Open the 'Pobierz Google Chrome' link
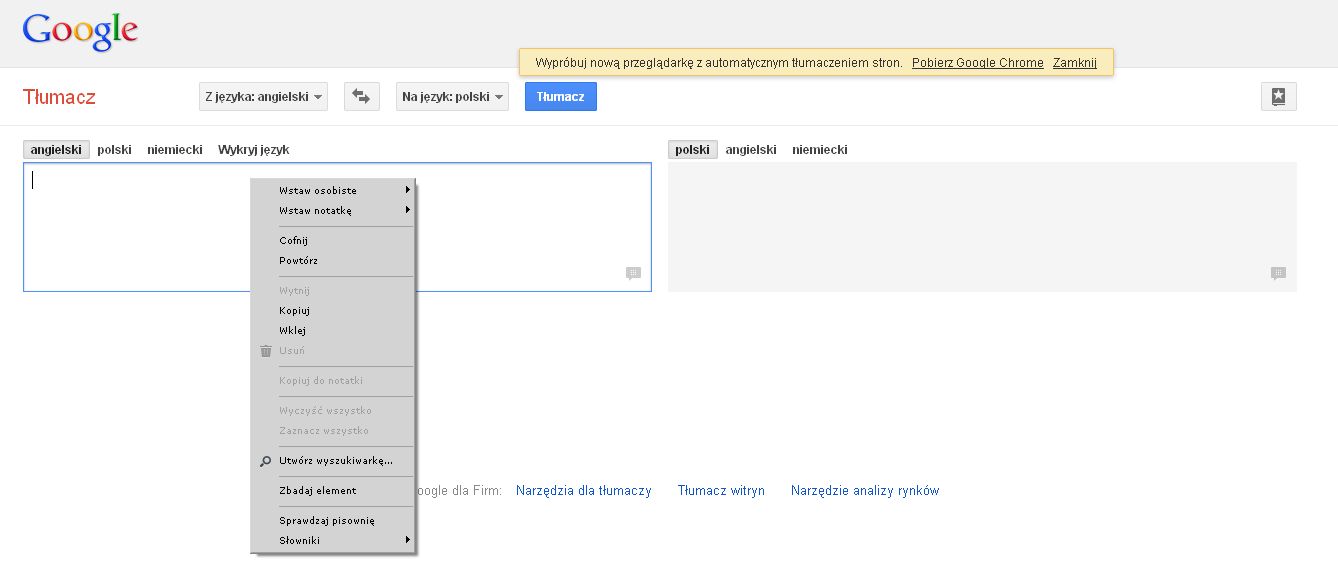Viewport: 1338px width, 588px height. [978, 63]
